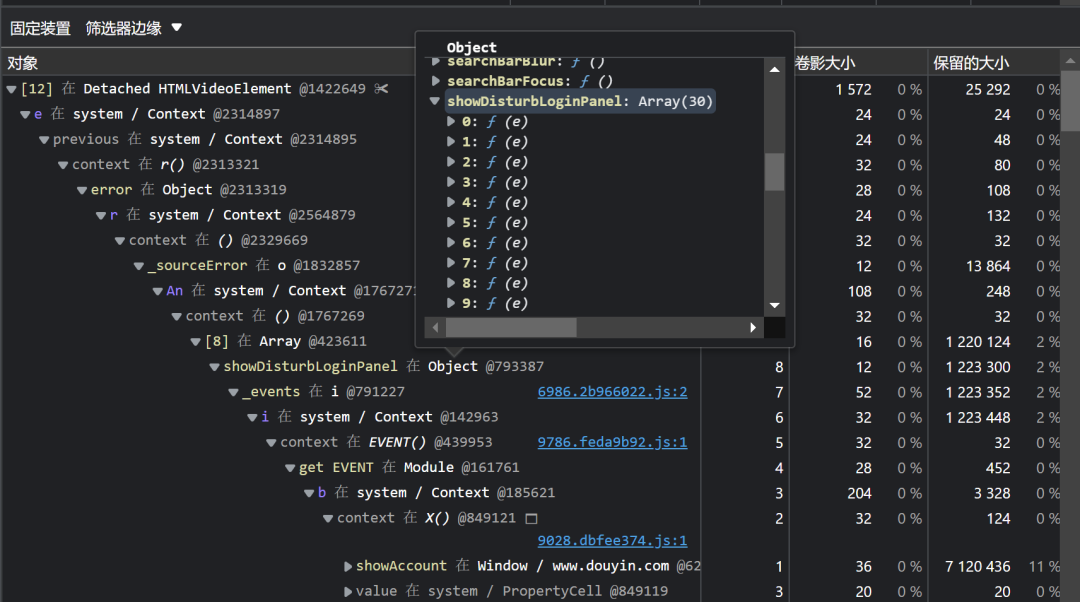
Task: Collapse the e 在 system / Context @2314897 row
Action: 25,114
